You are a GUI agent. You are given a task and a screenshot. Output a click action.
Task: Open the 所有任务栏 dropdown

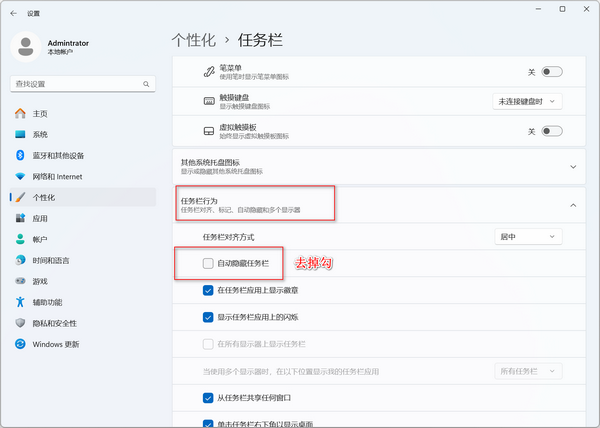tap(528, 371)
